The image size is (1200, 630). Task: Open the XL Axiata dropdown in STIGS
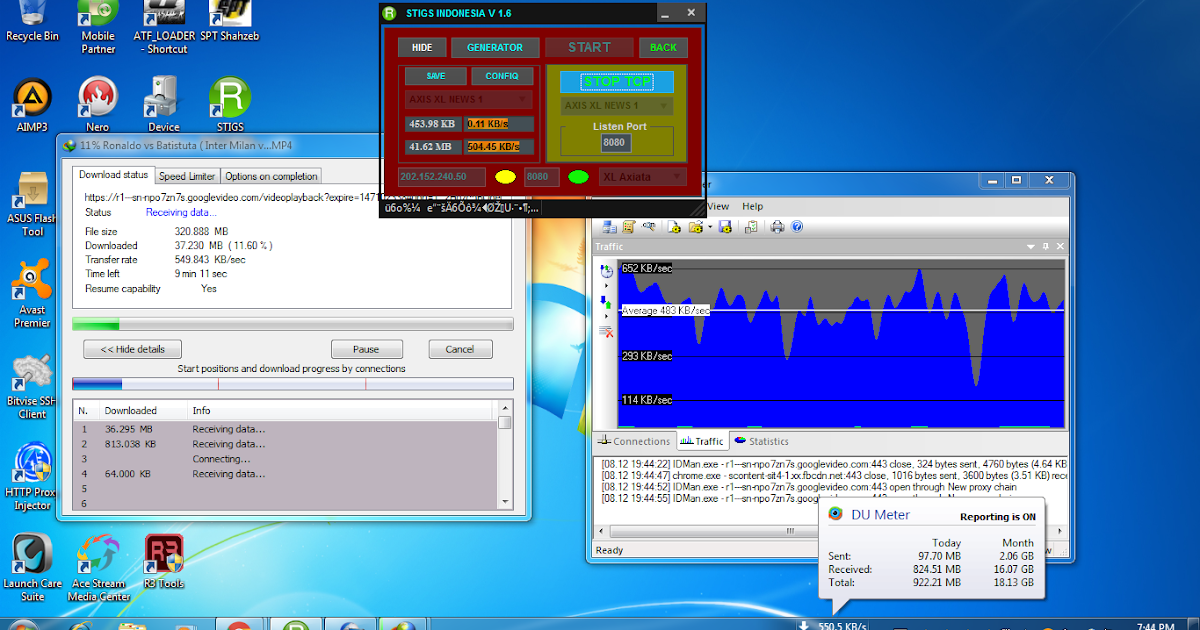coord(643,177)
